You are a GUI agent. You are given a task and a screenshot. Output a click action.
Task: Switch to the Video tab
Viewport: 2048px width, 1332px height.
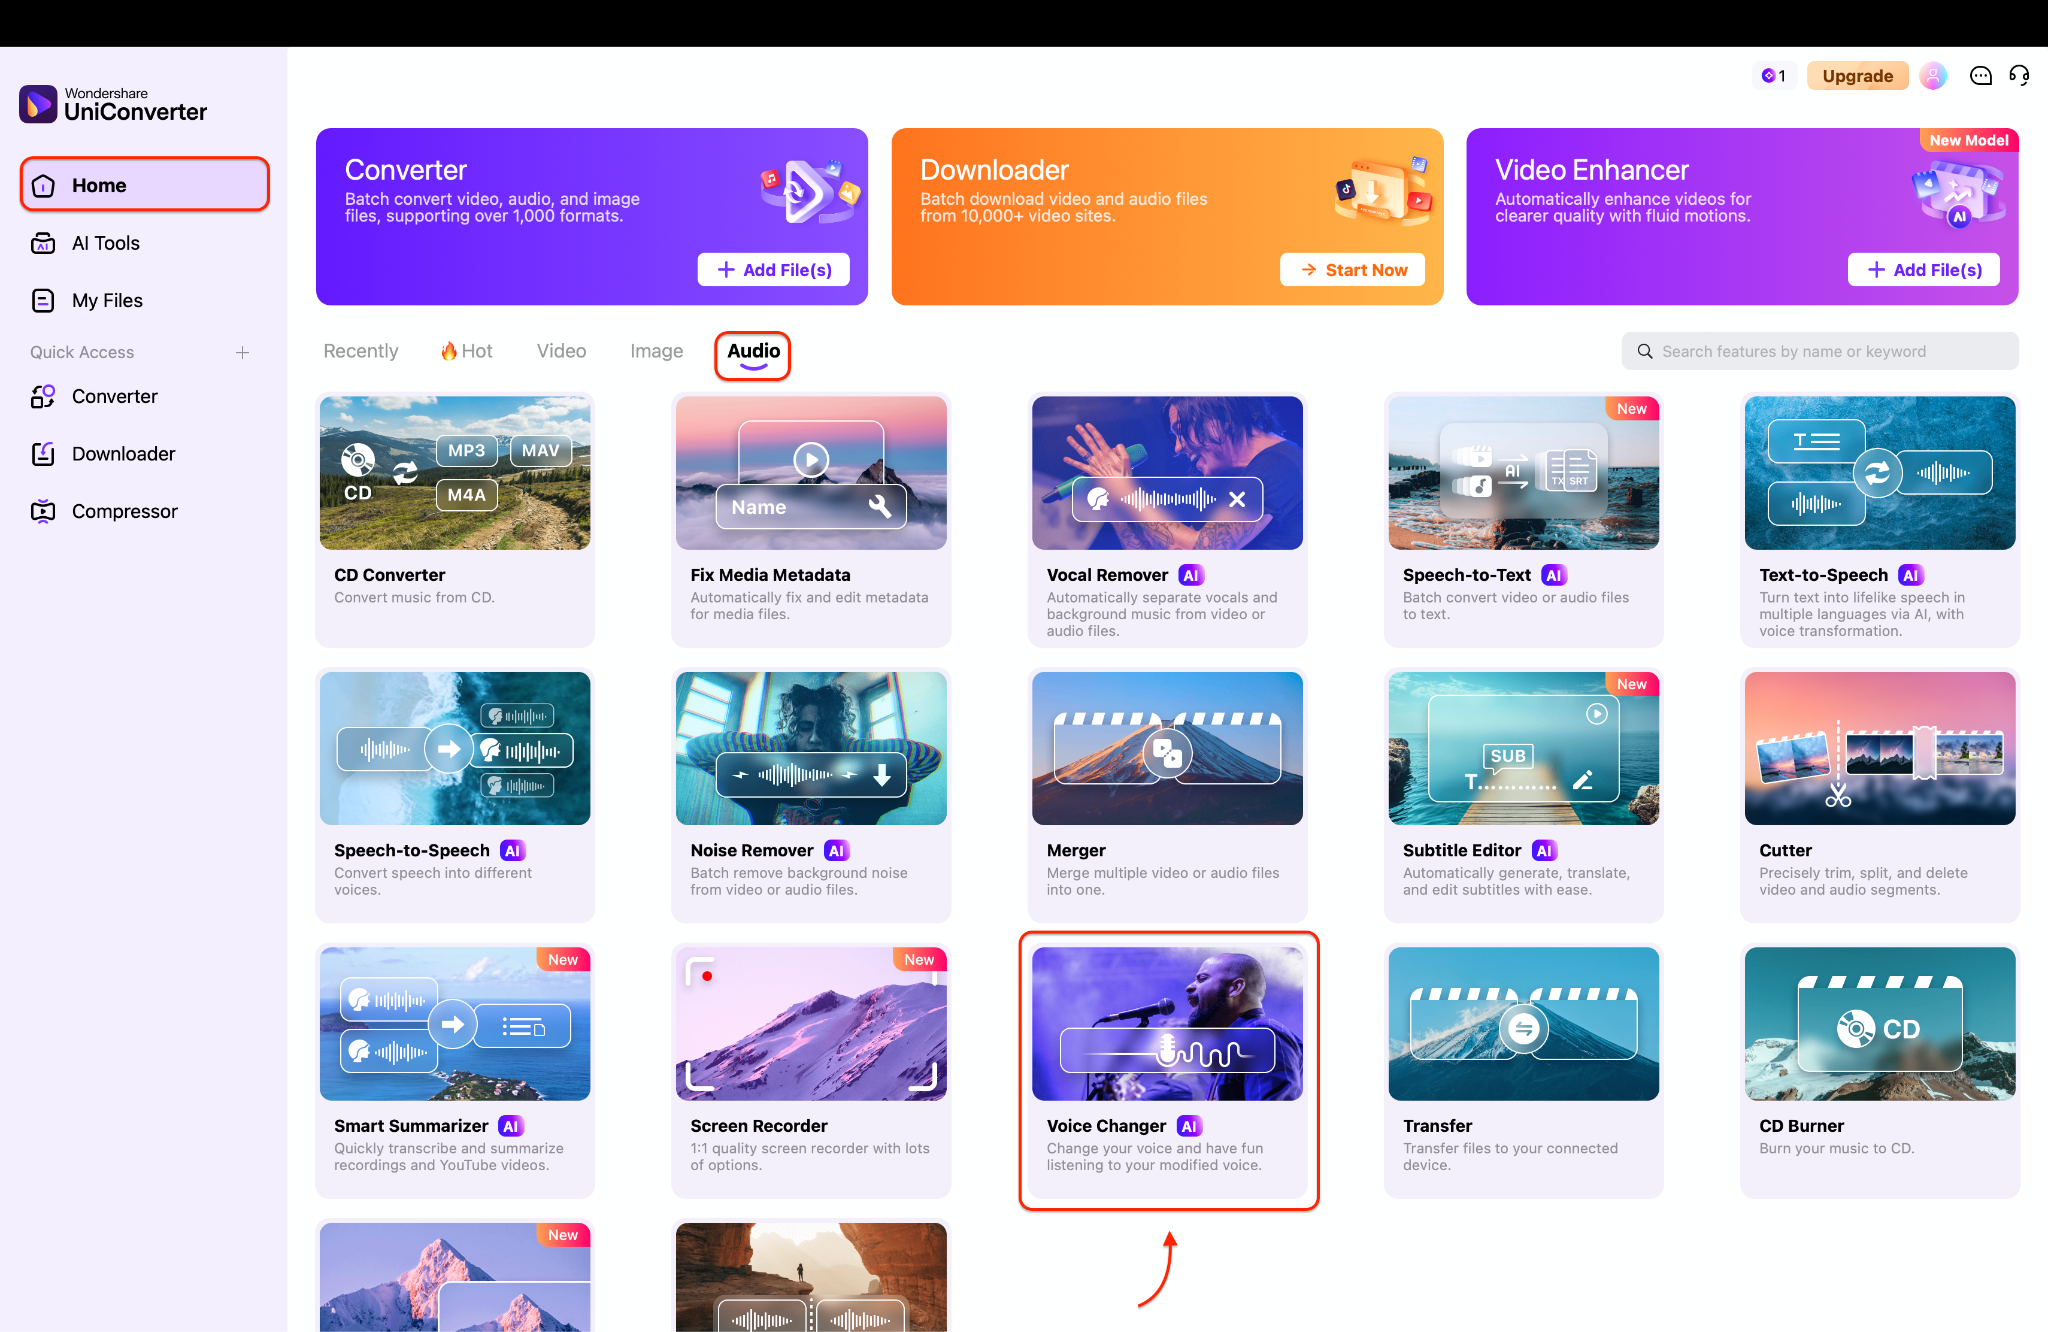pyautogui.click(x=561, y=351)
